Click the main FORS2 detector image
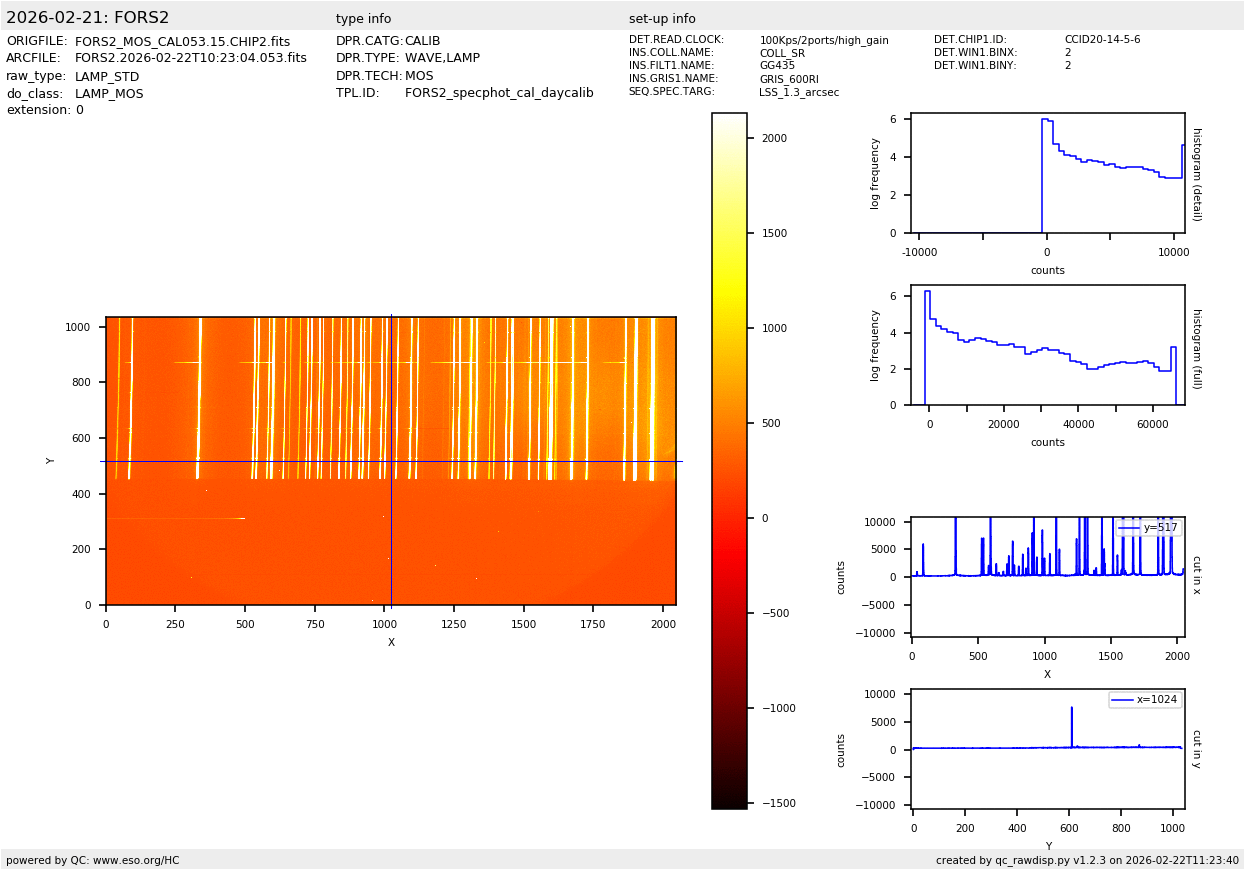 tap(390, 461)
